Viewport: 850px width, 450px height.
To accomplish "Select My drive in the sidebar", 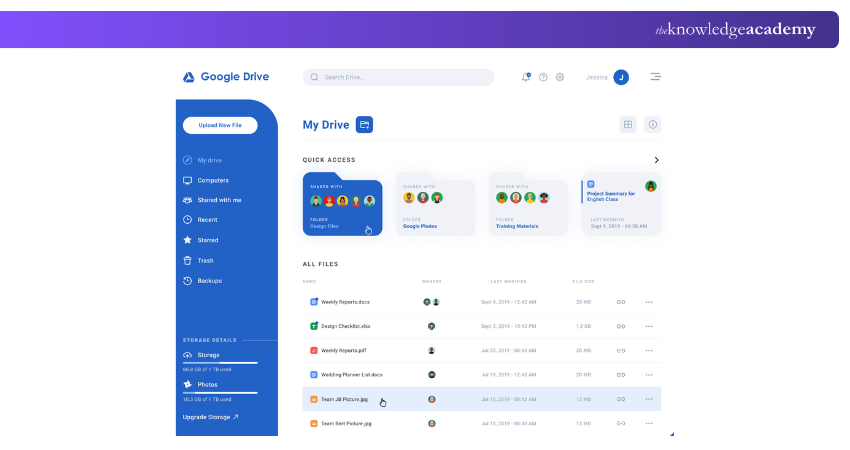I will [203, 160].
